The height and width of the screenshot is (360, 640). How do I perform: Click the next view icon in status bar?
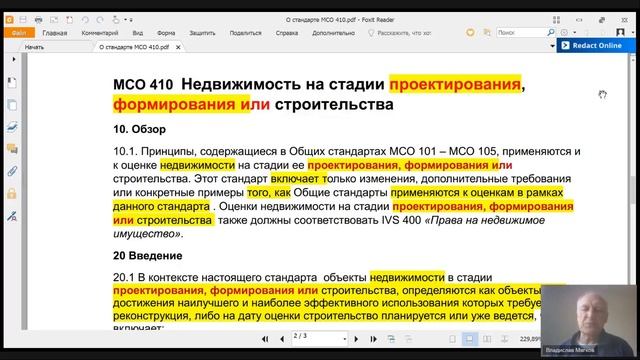[x=408, y=339]
